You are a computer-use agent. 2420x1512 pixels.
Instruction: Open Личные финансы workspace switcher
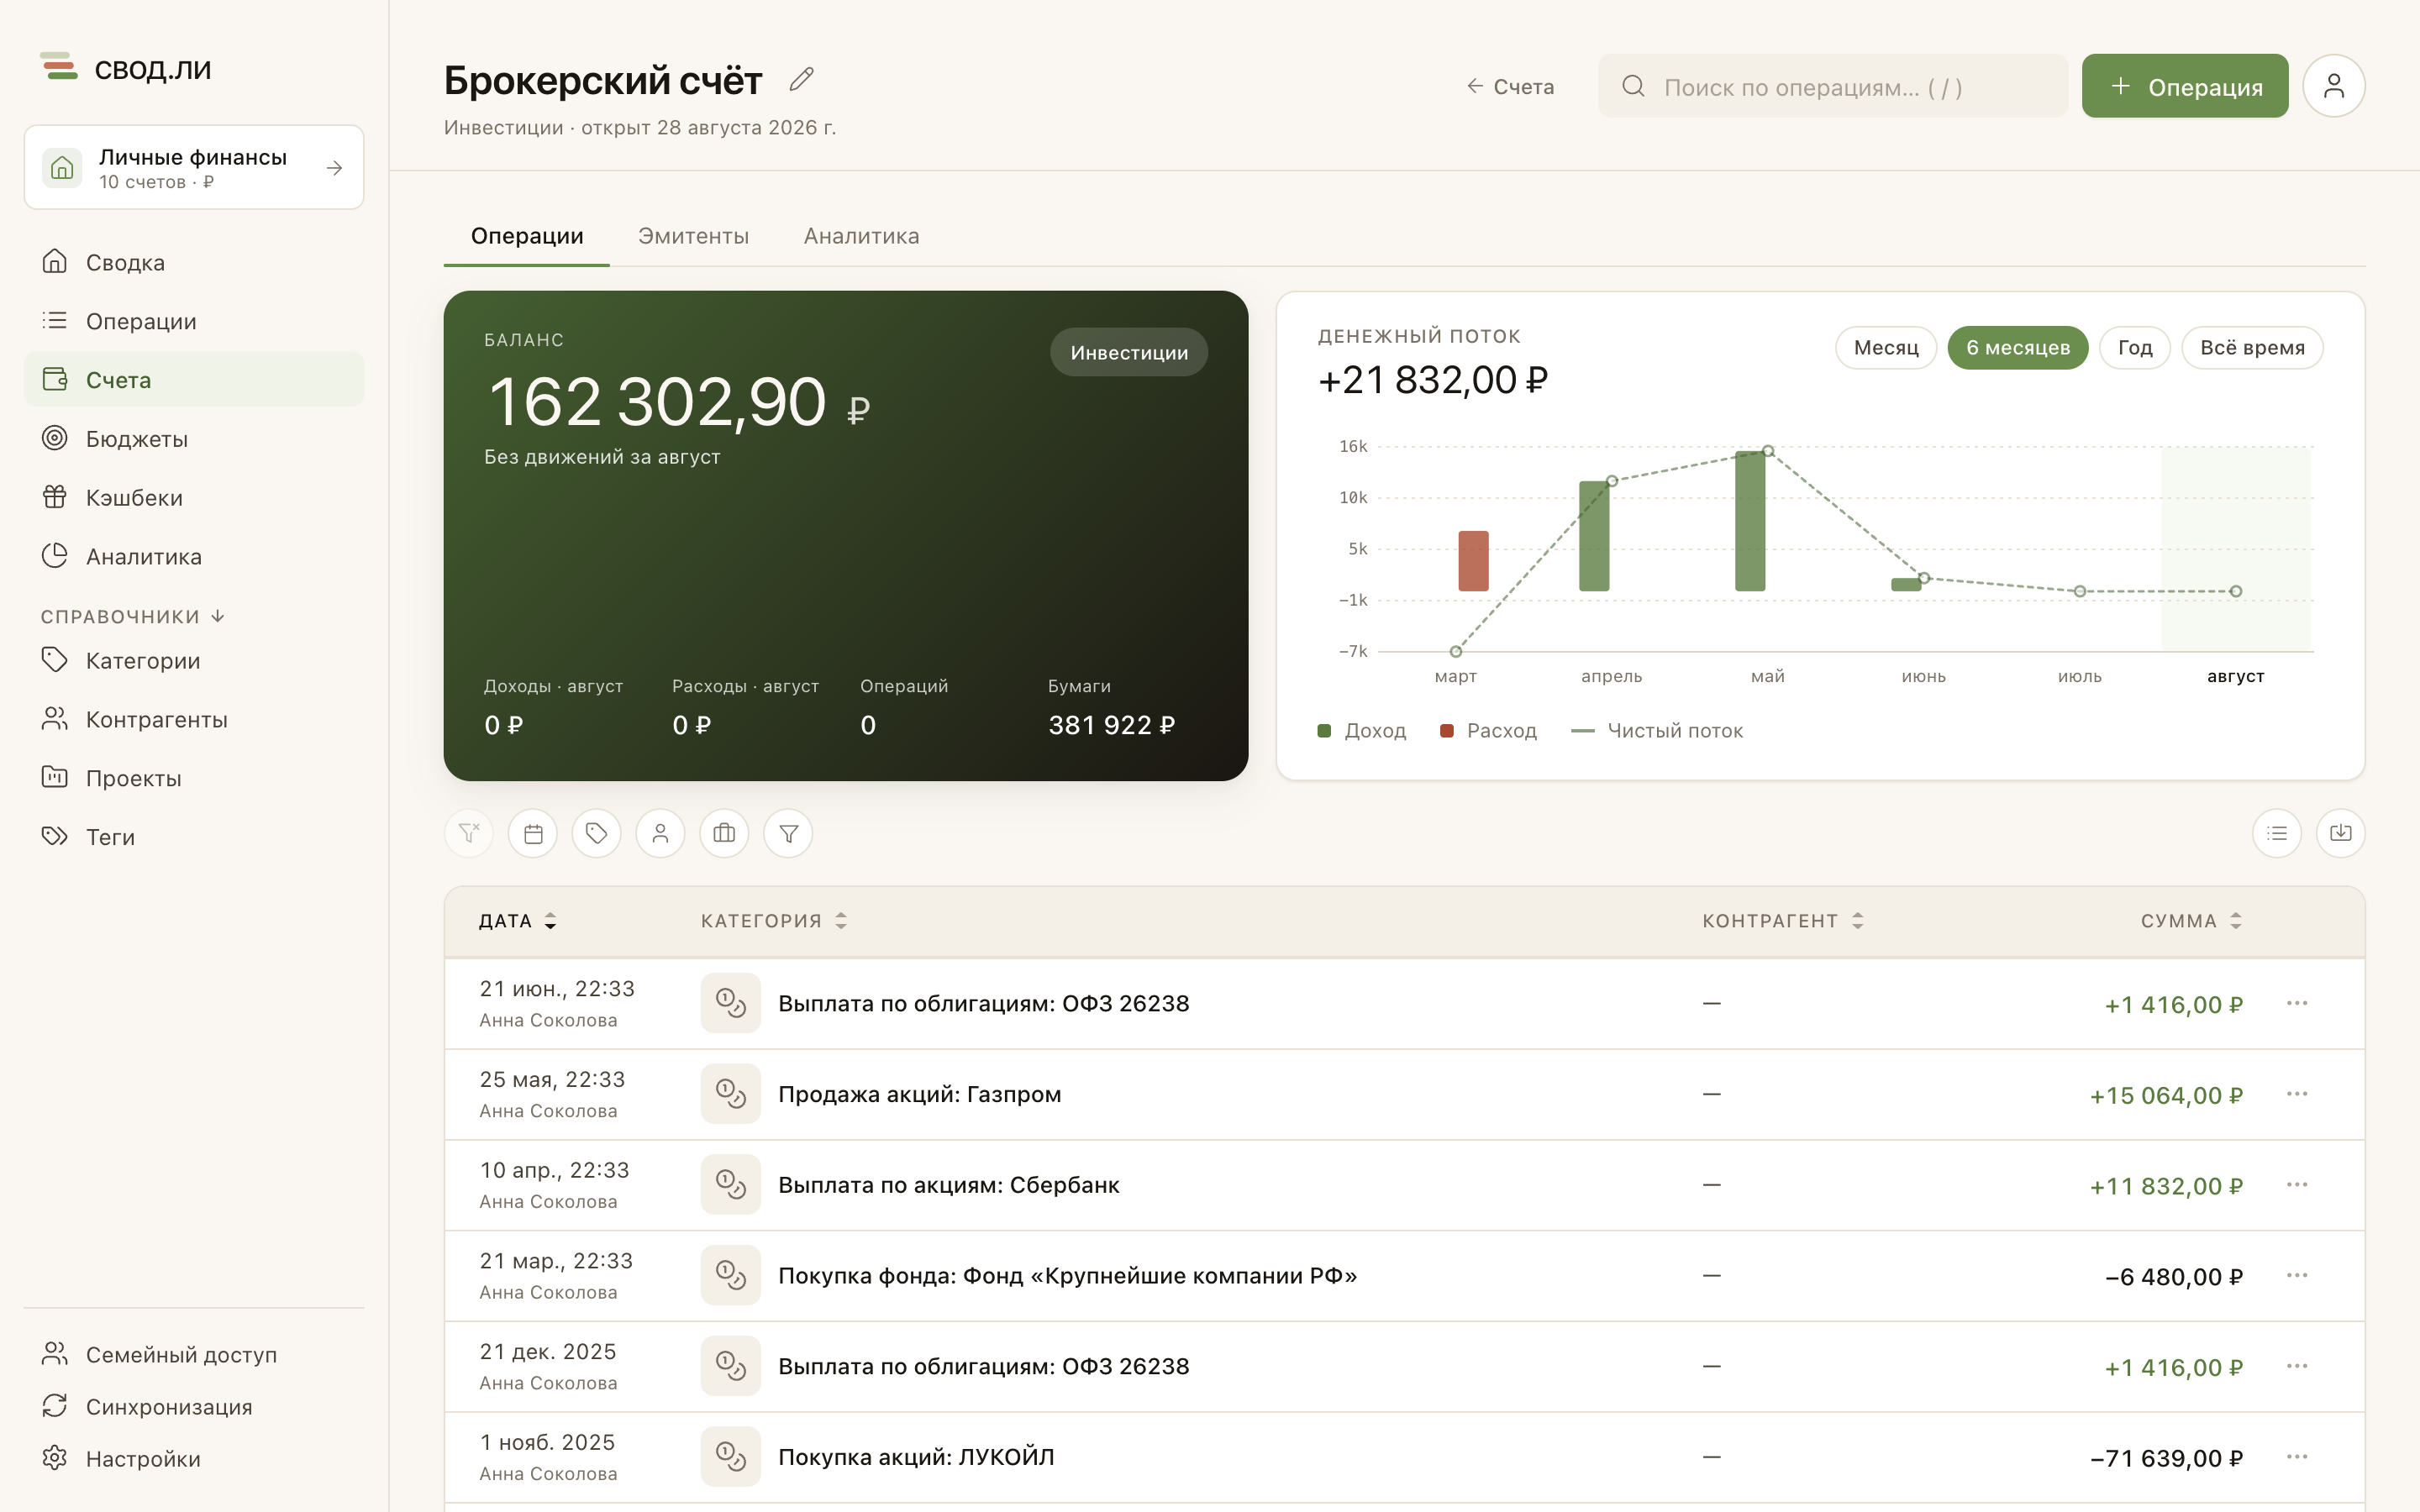[x=194, y=167]
